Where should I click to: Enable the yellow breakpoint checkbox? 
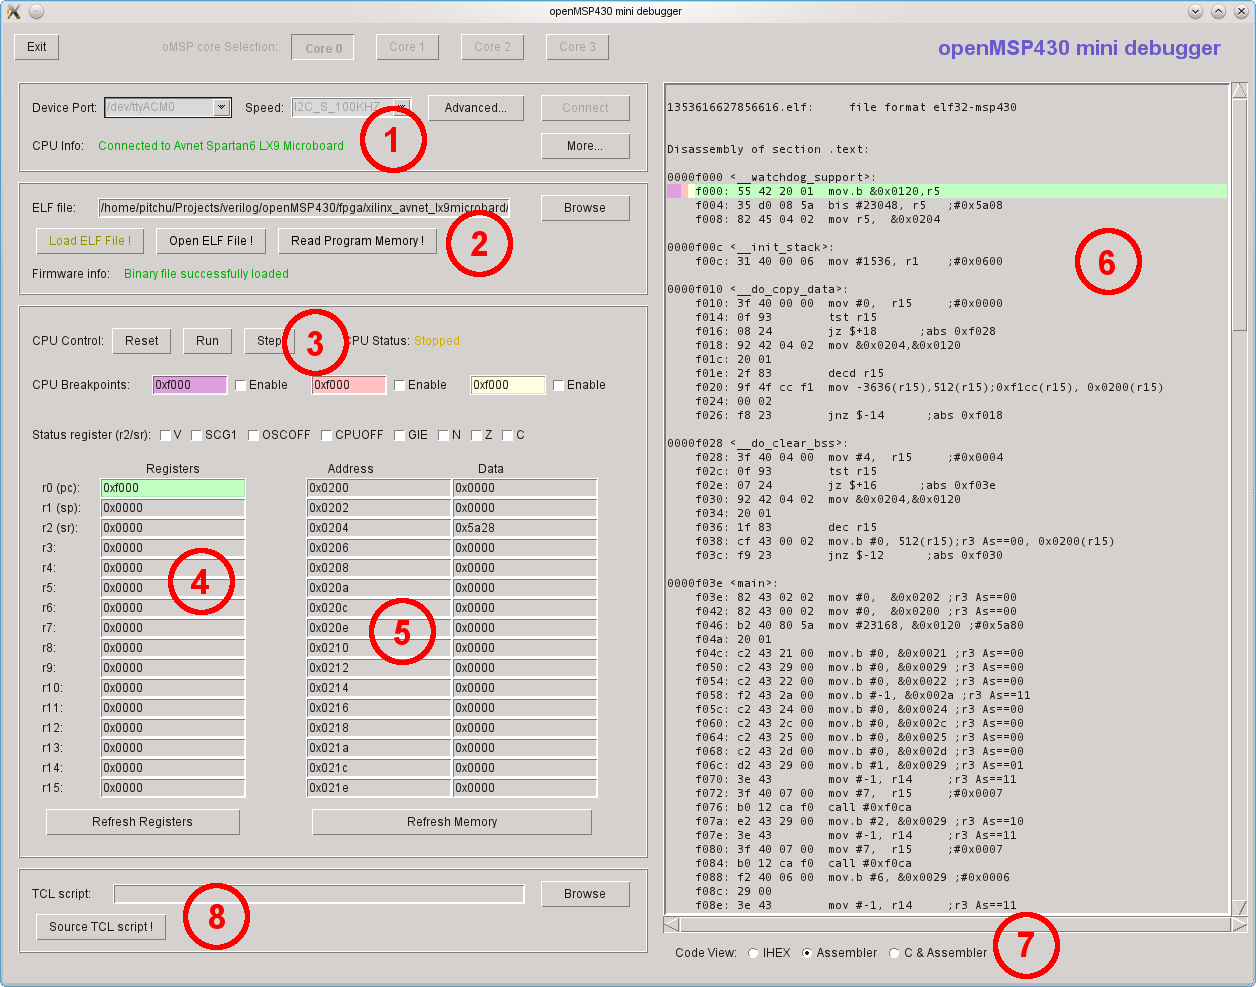[x=558, y=385]
